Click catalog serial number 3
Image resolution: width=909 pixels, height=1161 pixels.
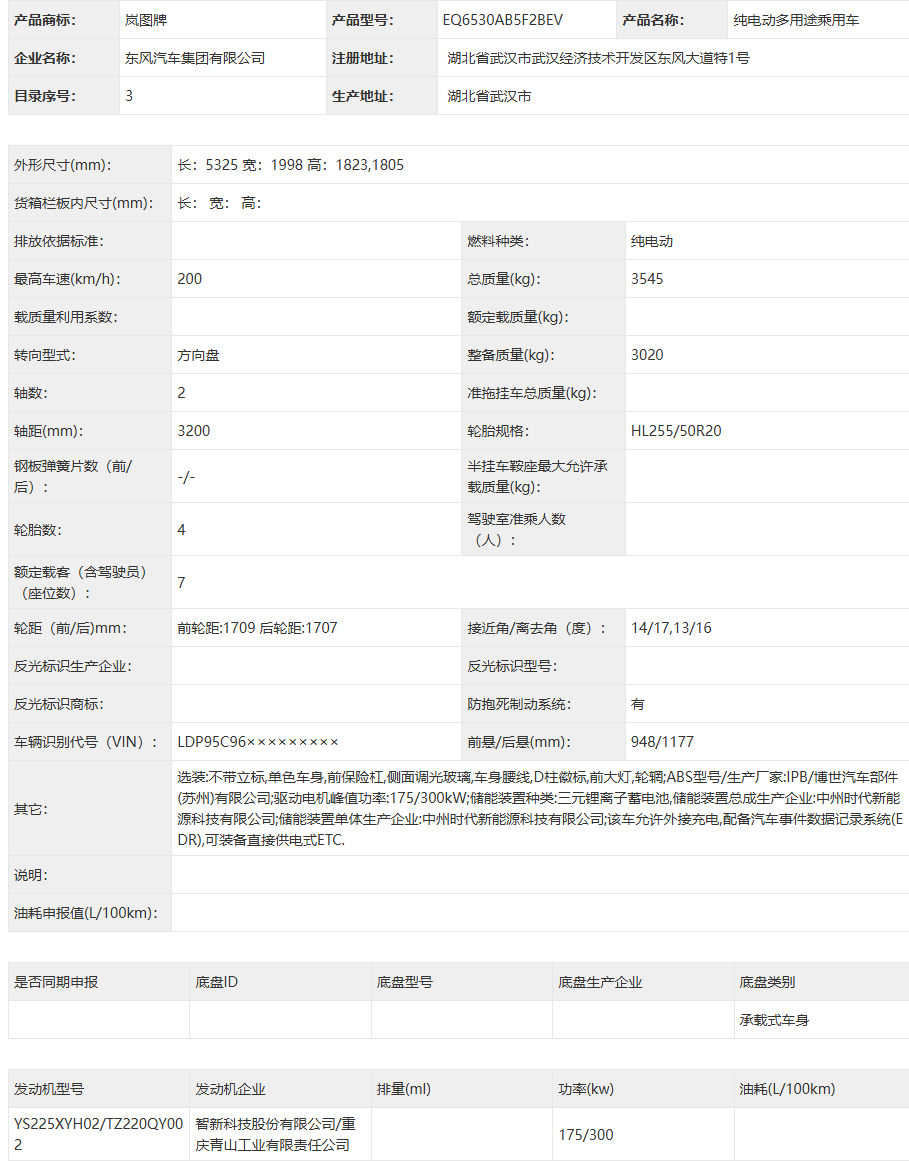tap(129, 96)
